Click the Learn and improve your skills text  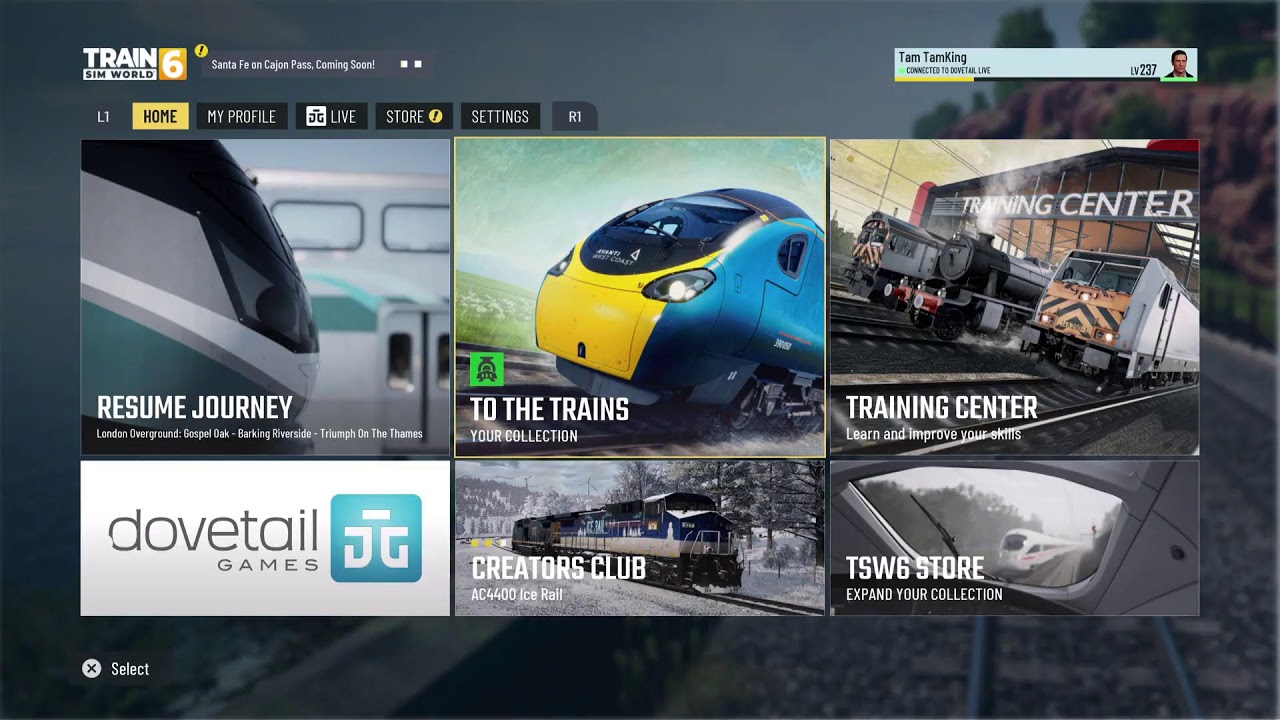(933, 434)
